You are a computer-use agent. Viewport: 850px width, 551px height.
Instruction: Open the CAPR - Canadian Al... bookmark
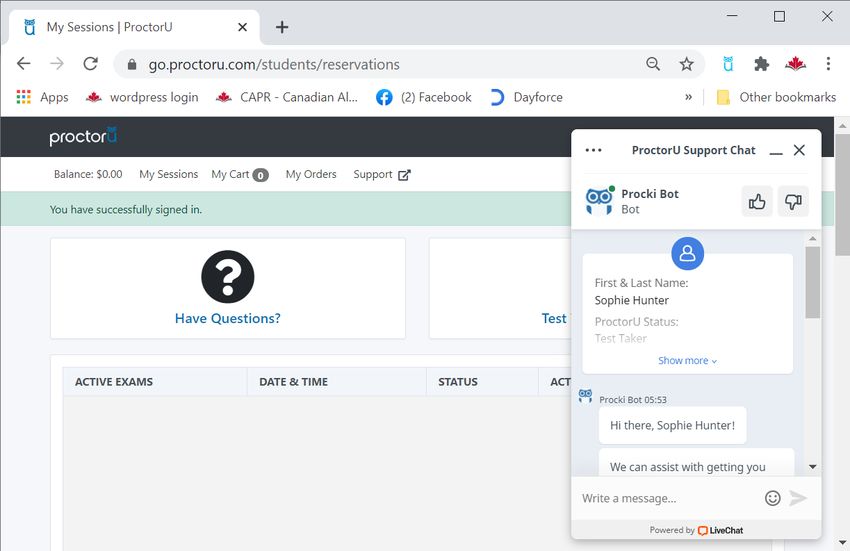tap(287, 97)
